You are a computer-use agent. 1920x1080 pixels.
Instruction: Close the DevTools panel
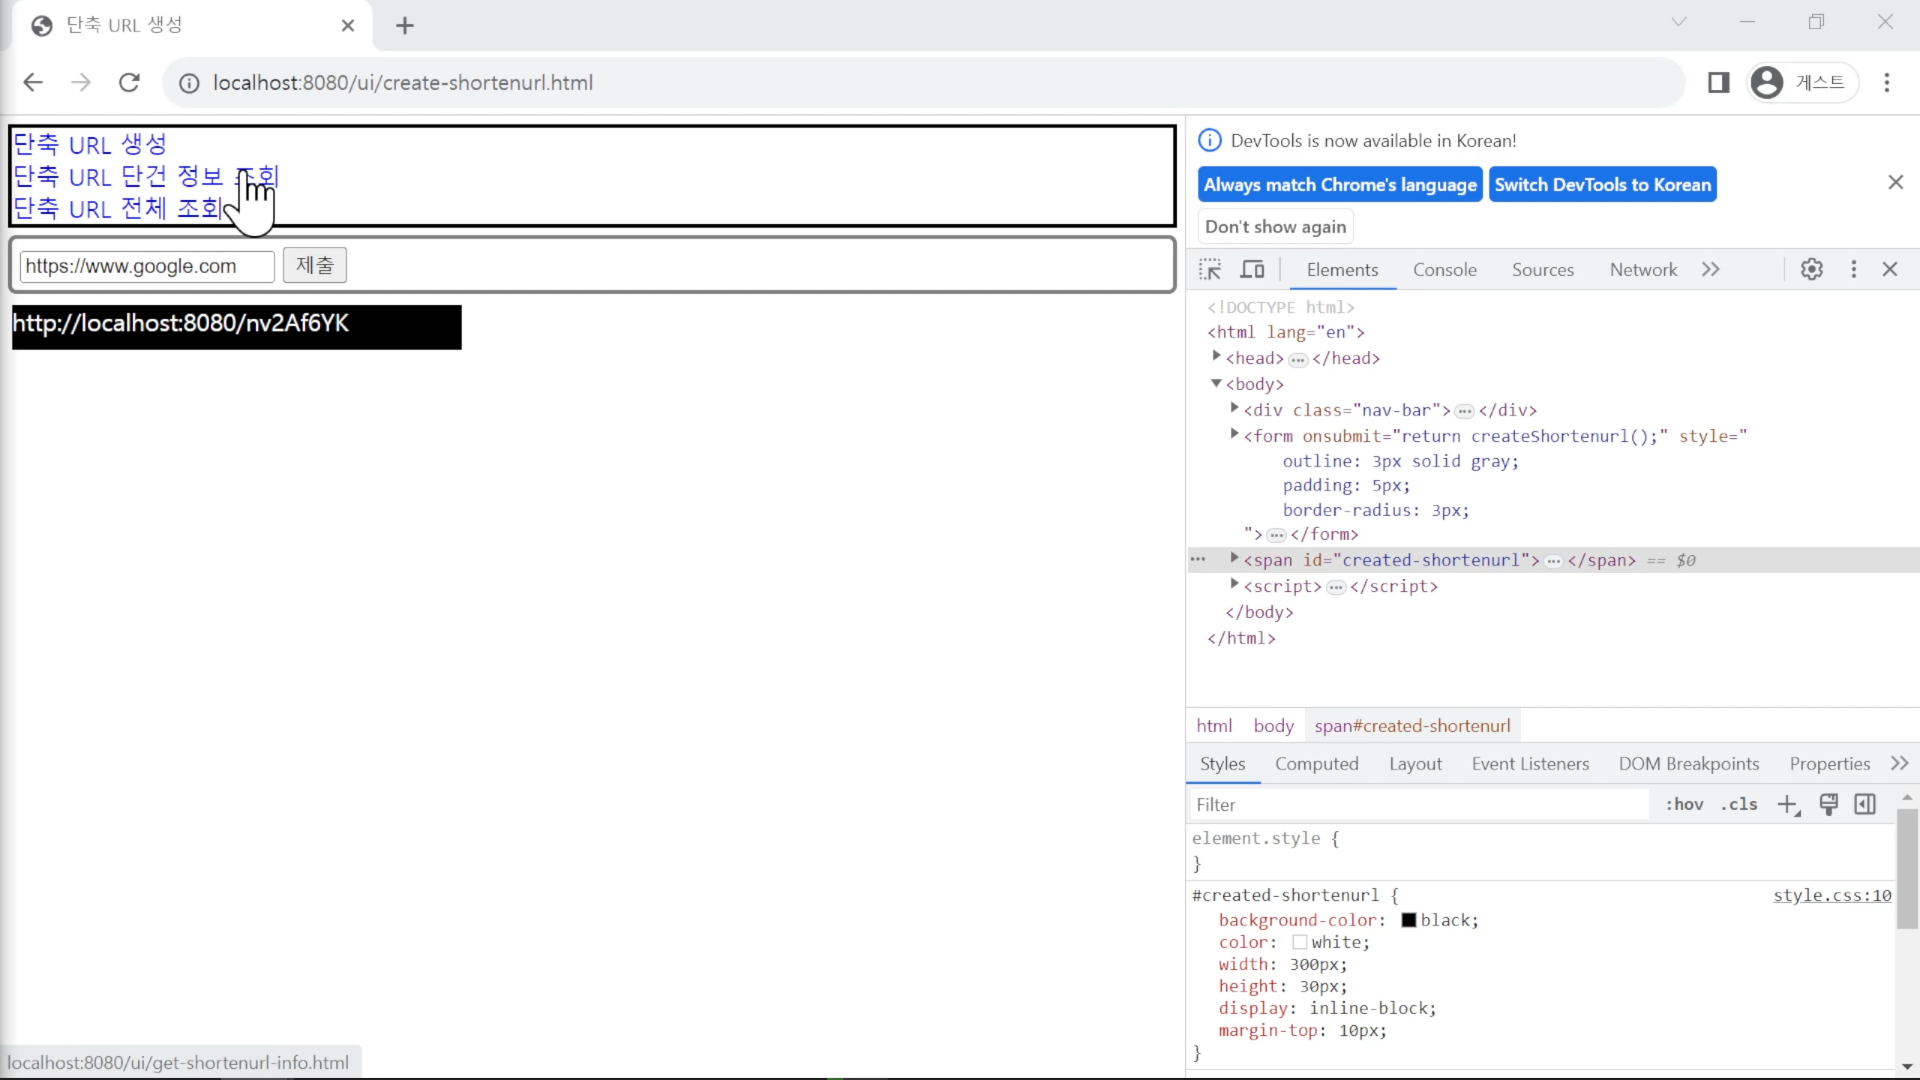pyautogui.click(x=1890, y=269)
